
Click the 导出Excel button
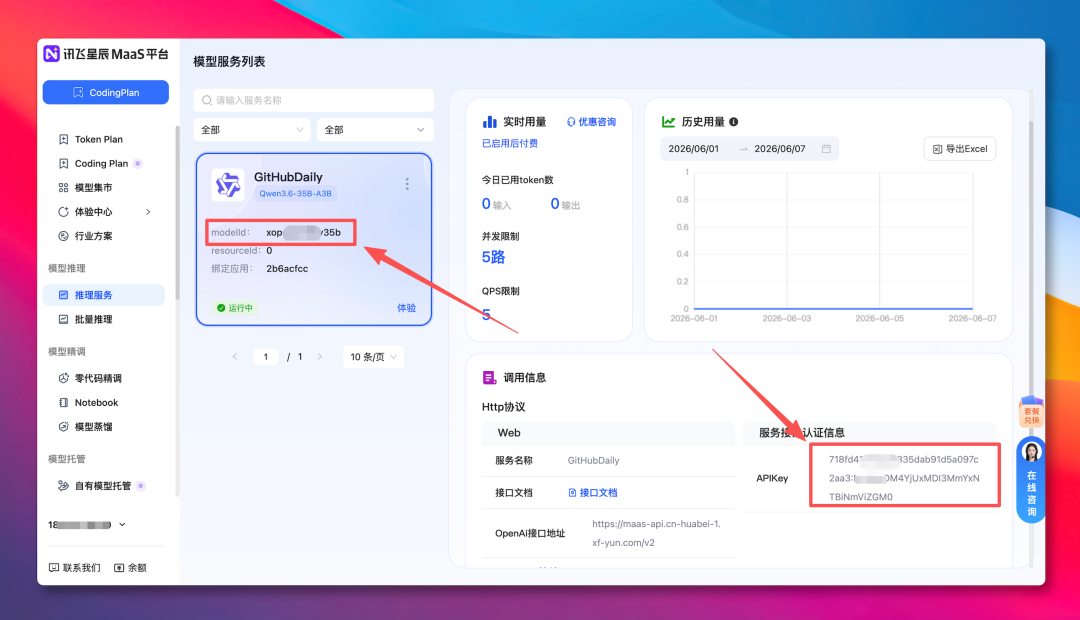click(959, 149)
